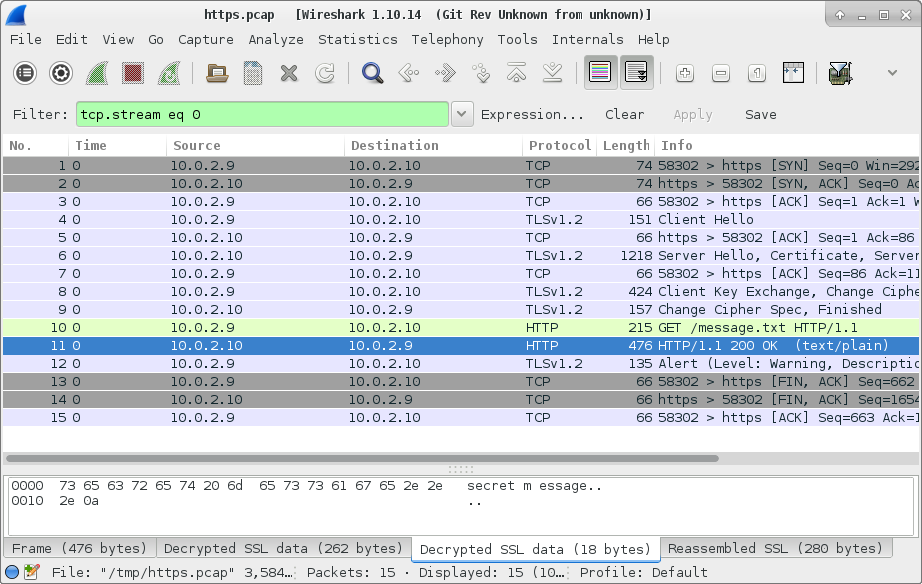Close this capture file (X icon)

pyautogui.click(x=289, y=74)
